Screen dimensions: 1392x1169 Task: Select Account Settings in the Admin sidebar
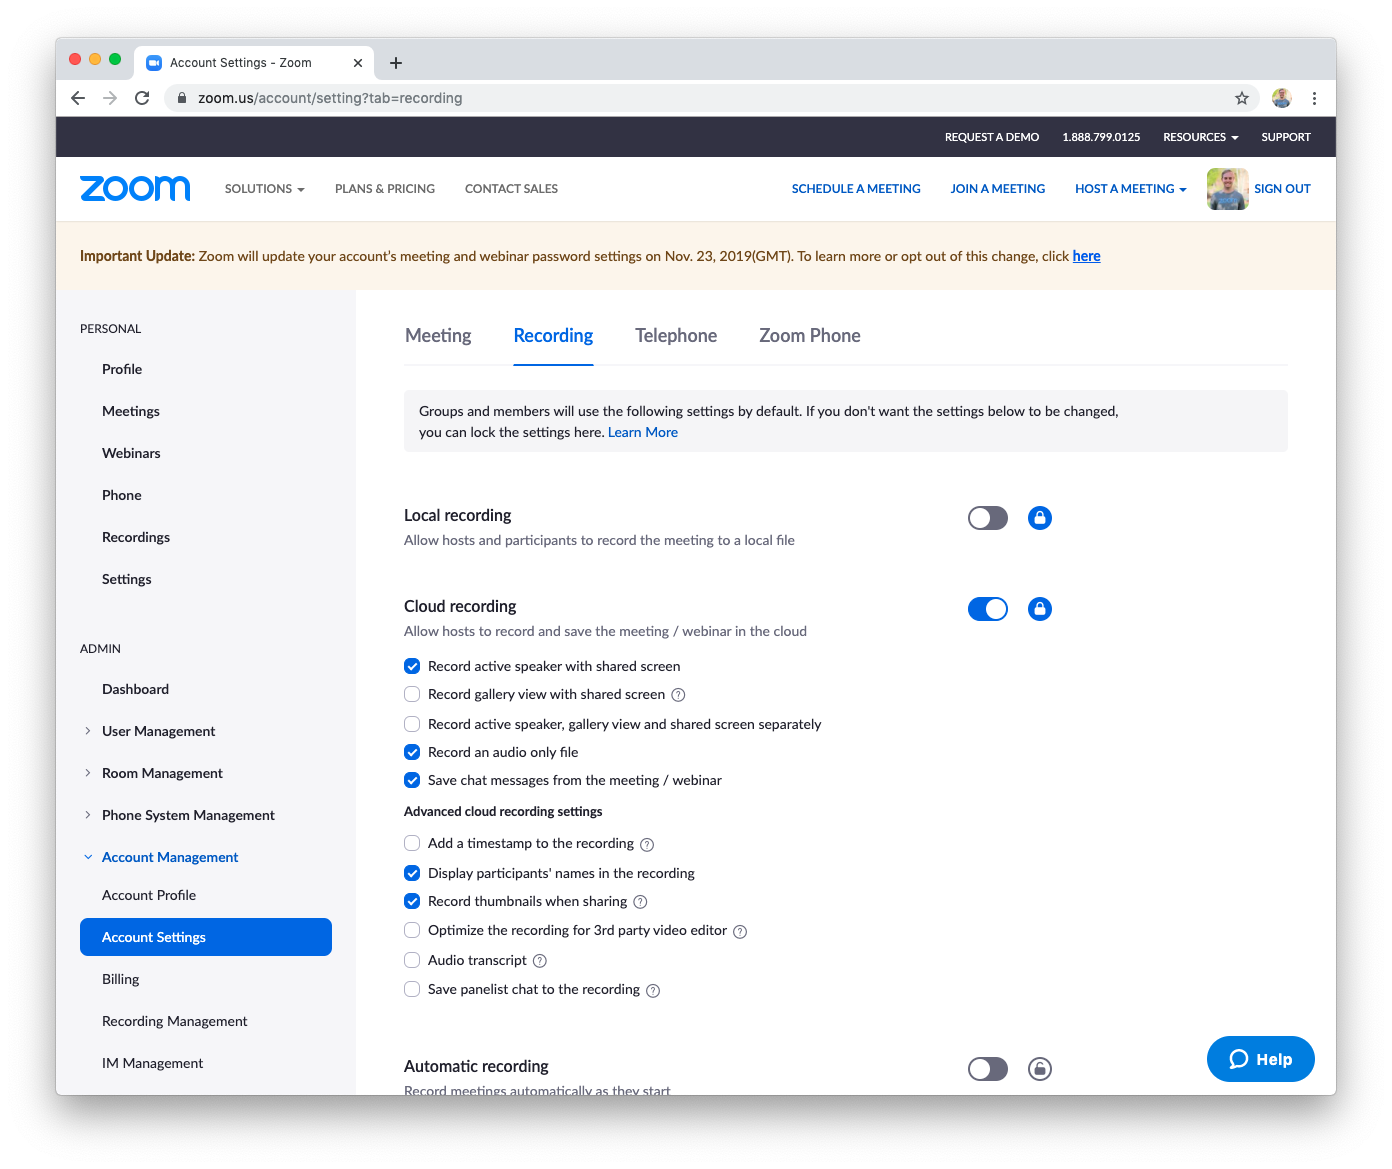[206, 937]
